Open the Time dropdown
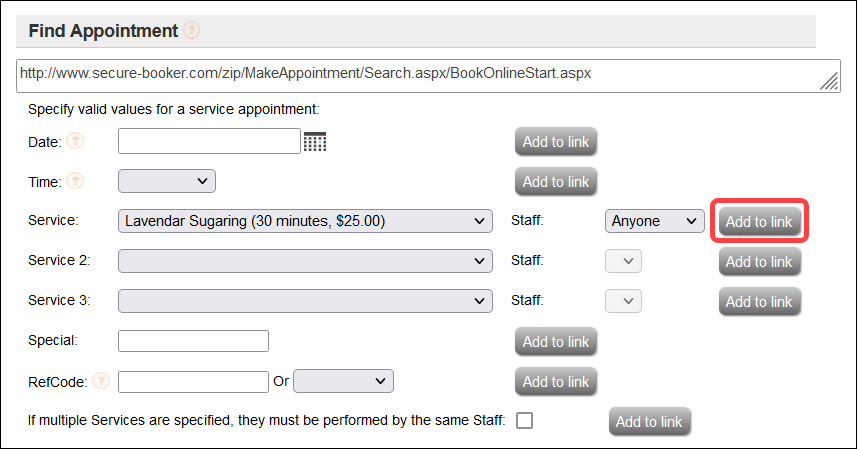Viewport: 857px width, 449px height. click(167, 181)
